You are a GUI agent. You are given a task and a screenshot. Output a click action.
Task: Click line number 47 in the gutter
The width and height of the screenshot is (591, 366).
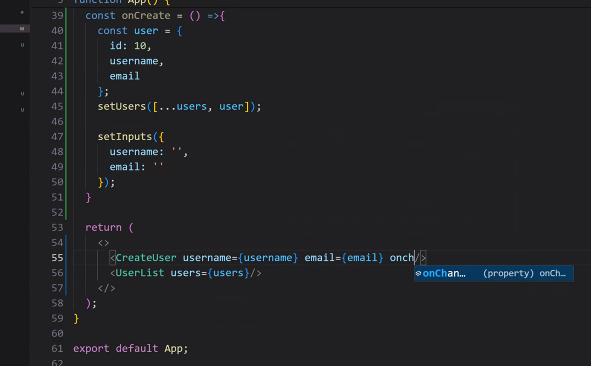pyautogui.click(x=57, y=137)
